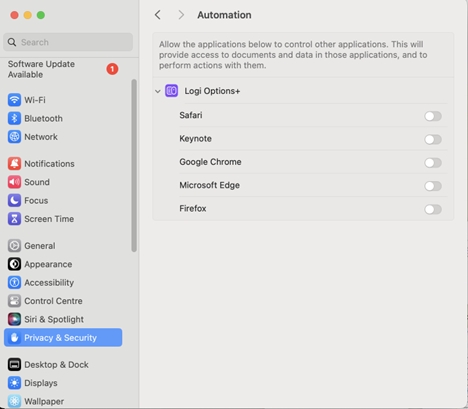The image size is (468, 409).
Task: Open Bluetooth label in sidebar
Action: click(x=43, y=118)
